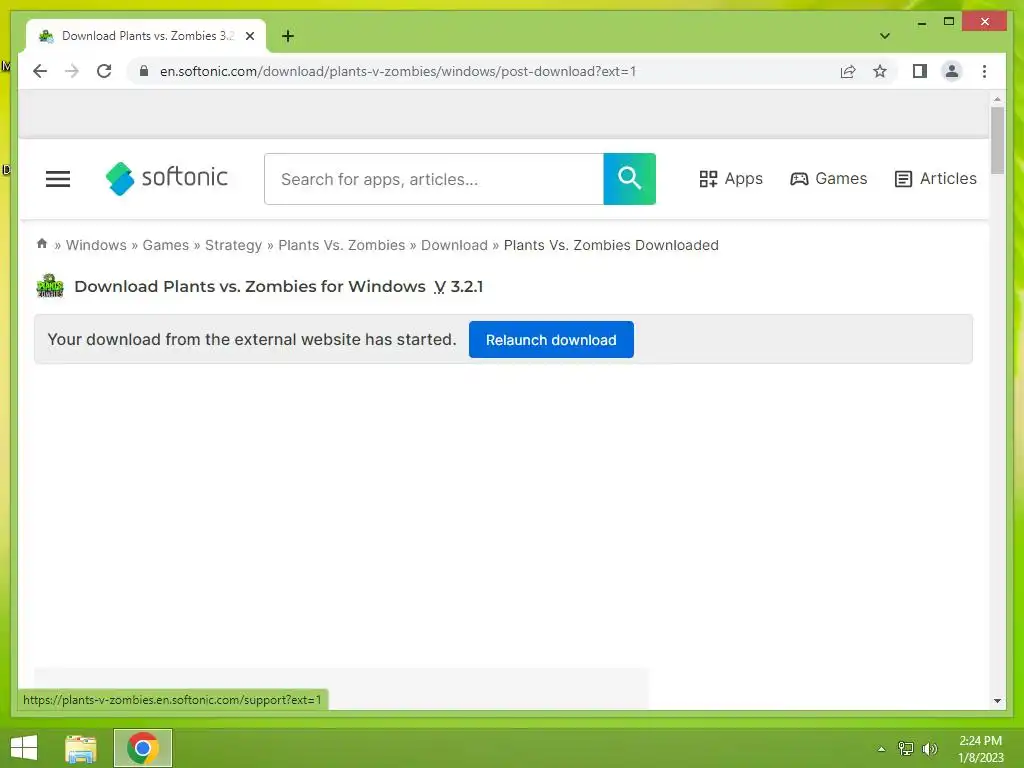
Task: Maximize the Chrome window
Action: [x=949, y=22]
